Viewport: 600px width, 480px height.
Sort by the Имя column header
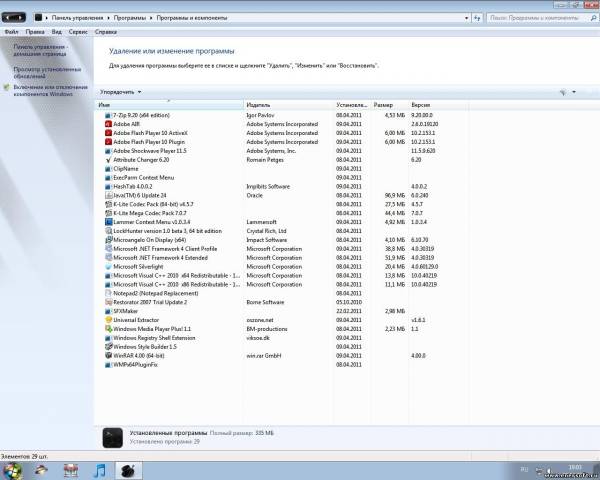click(x=169, y=105)
